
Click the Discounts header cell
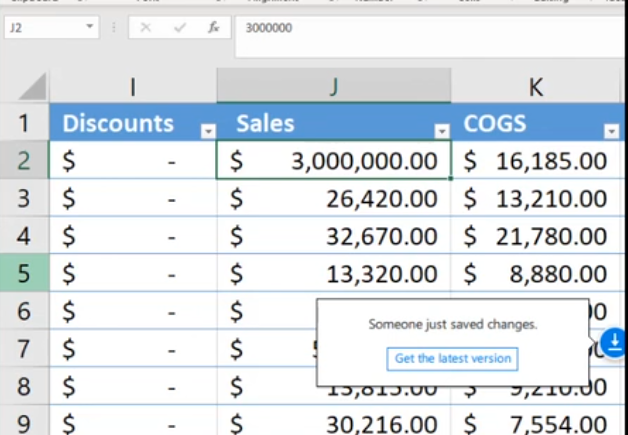tap(133, 122)
